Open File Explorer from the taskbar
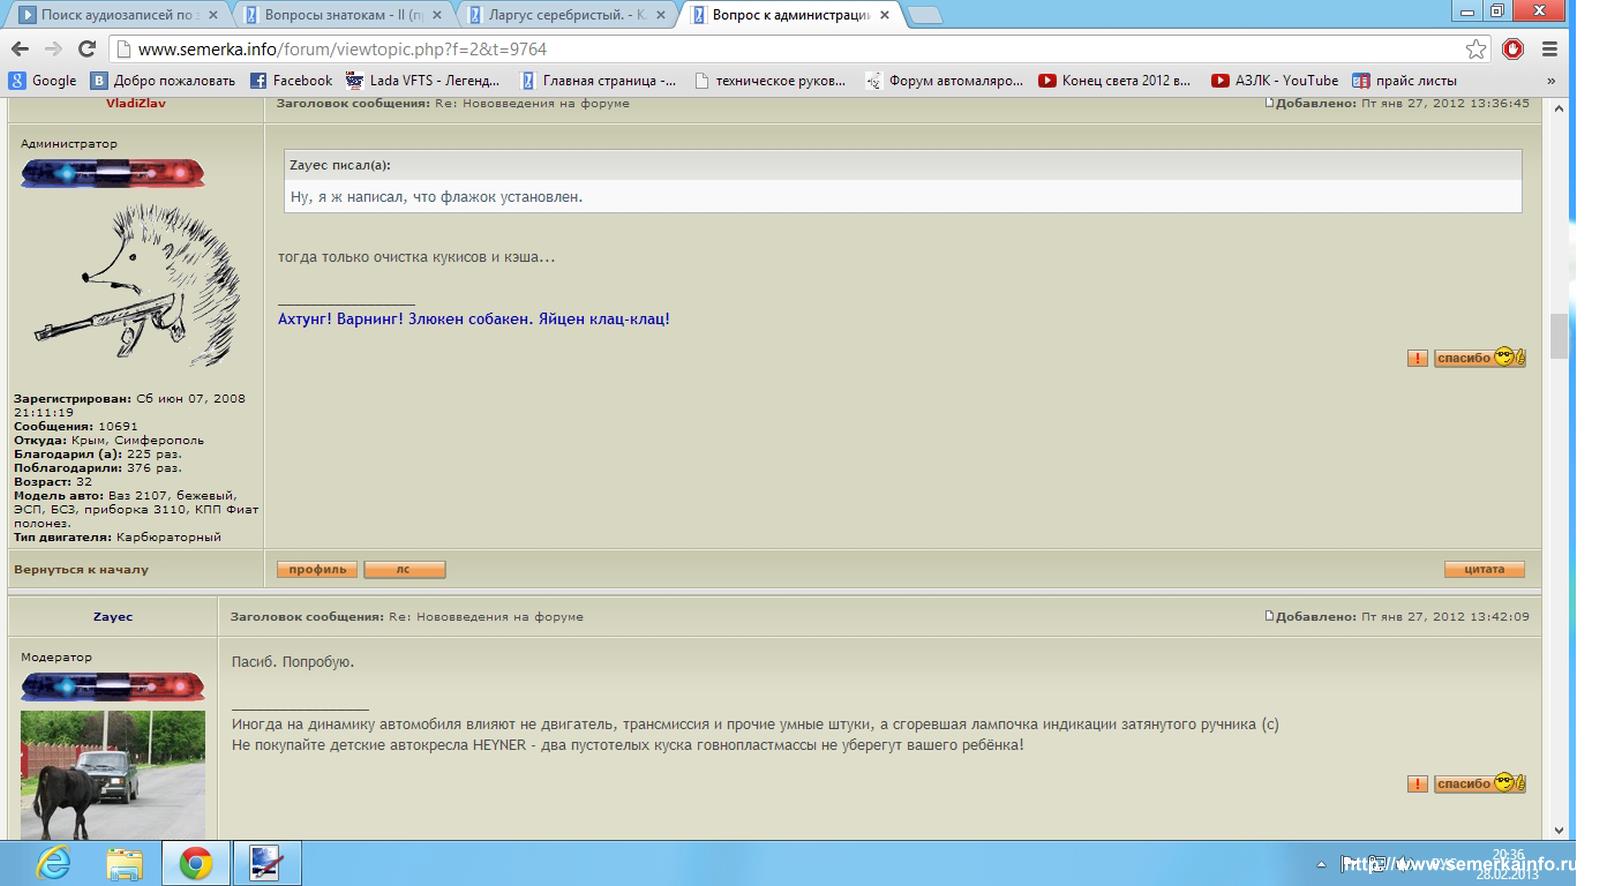 (124, 863)
